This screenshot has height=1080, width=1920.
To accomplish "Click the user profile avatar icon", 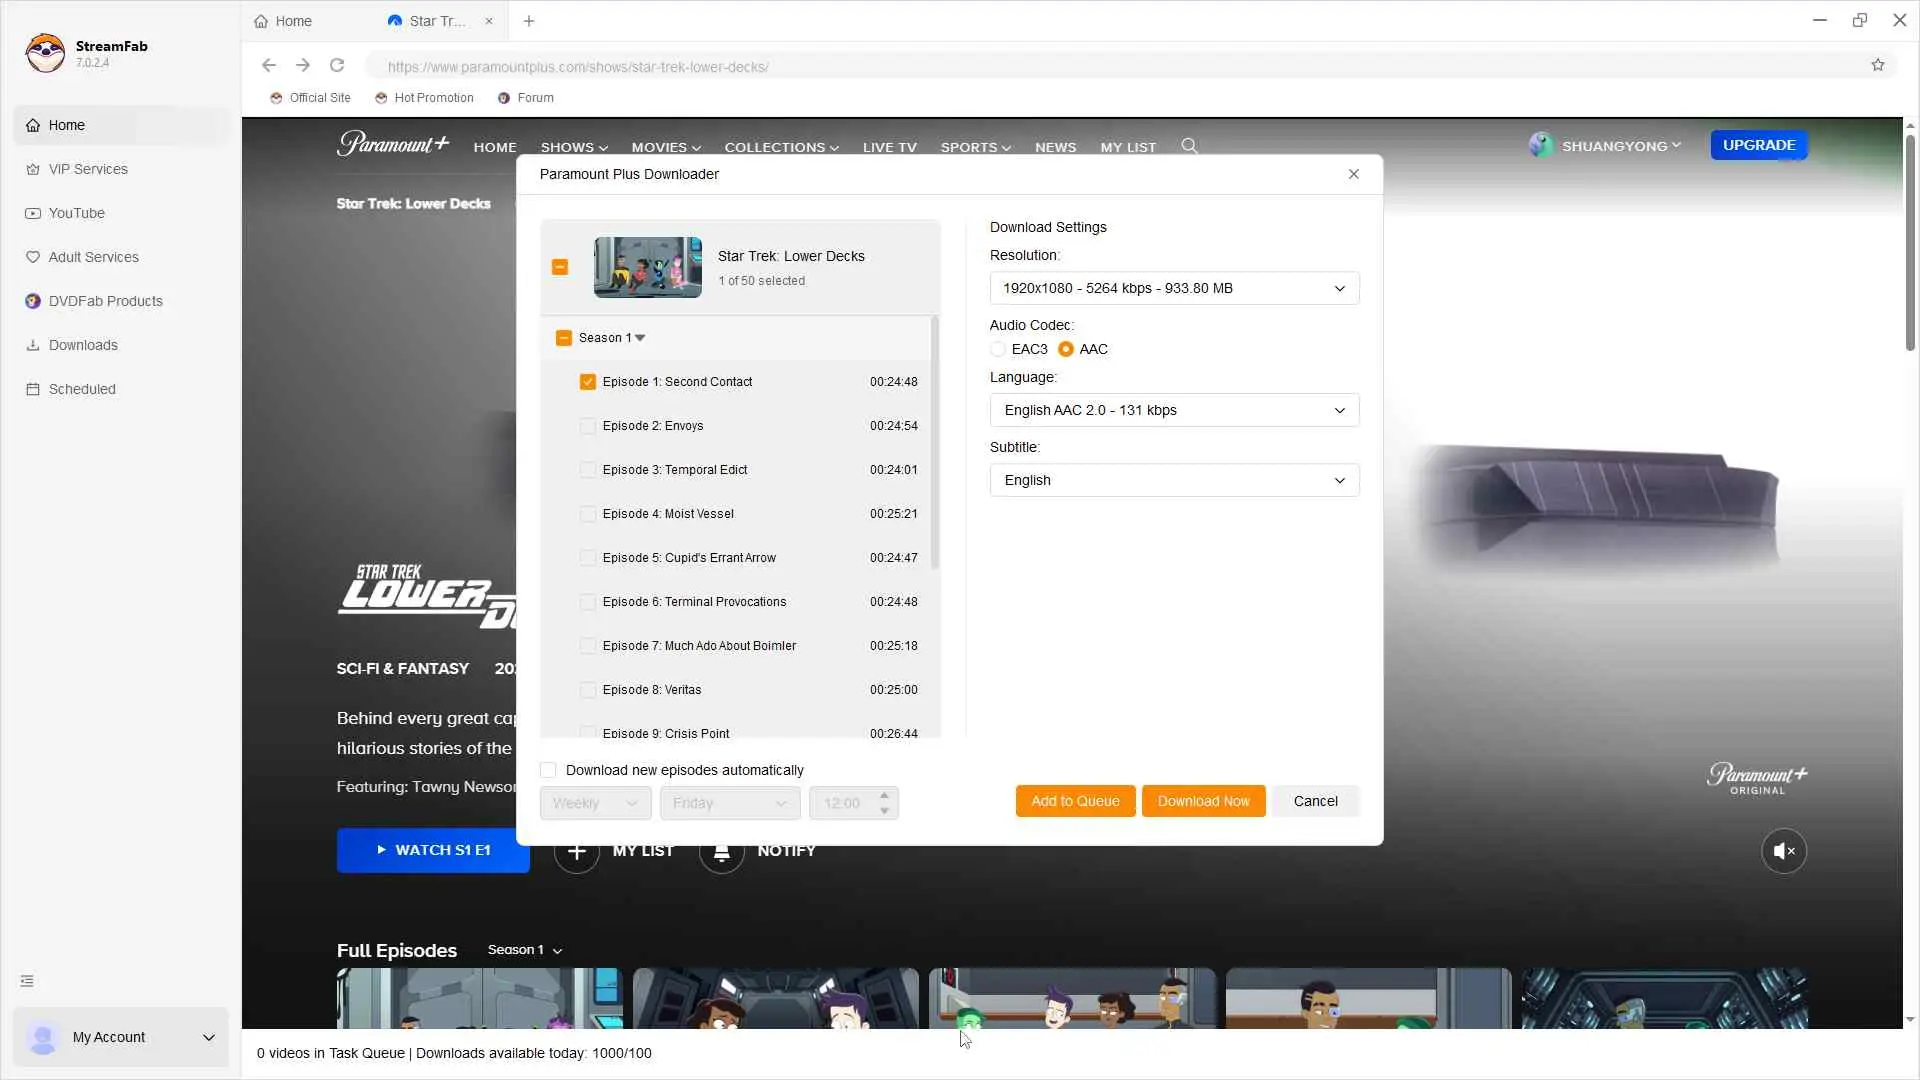I will [1541, 145].
